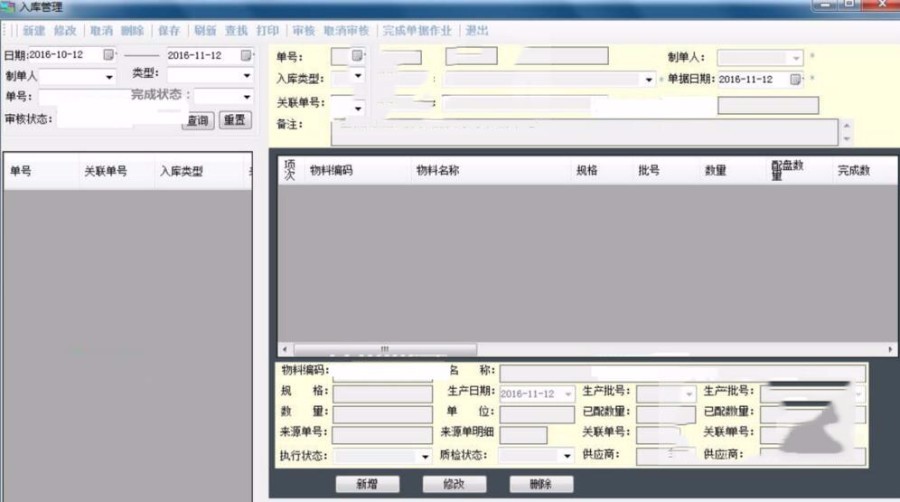Screen dimensions: 900x502
Task: Open the end date 2016-11-12 calendar icon
Action: pyautogui.click(x=246, y=55)
